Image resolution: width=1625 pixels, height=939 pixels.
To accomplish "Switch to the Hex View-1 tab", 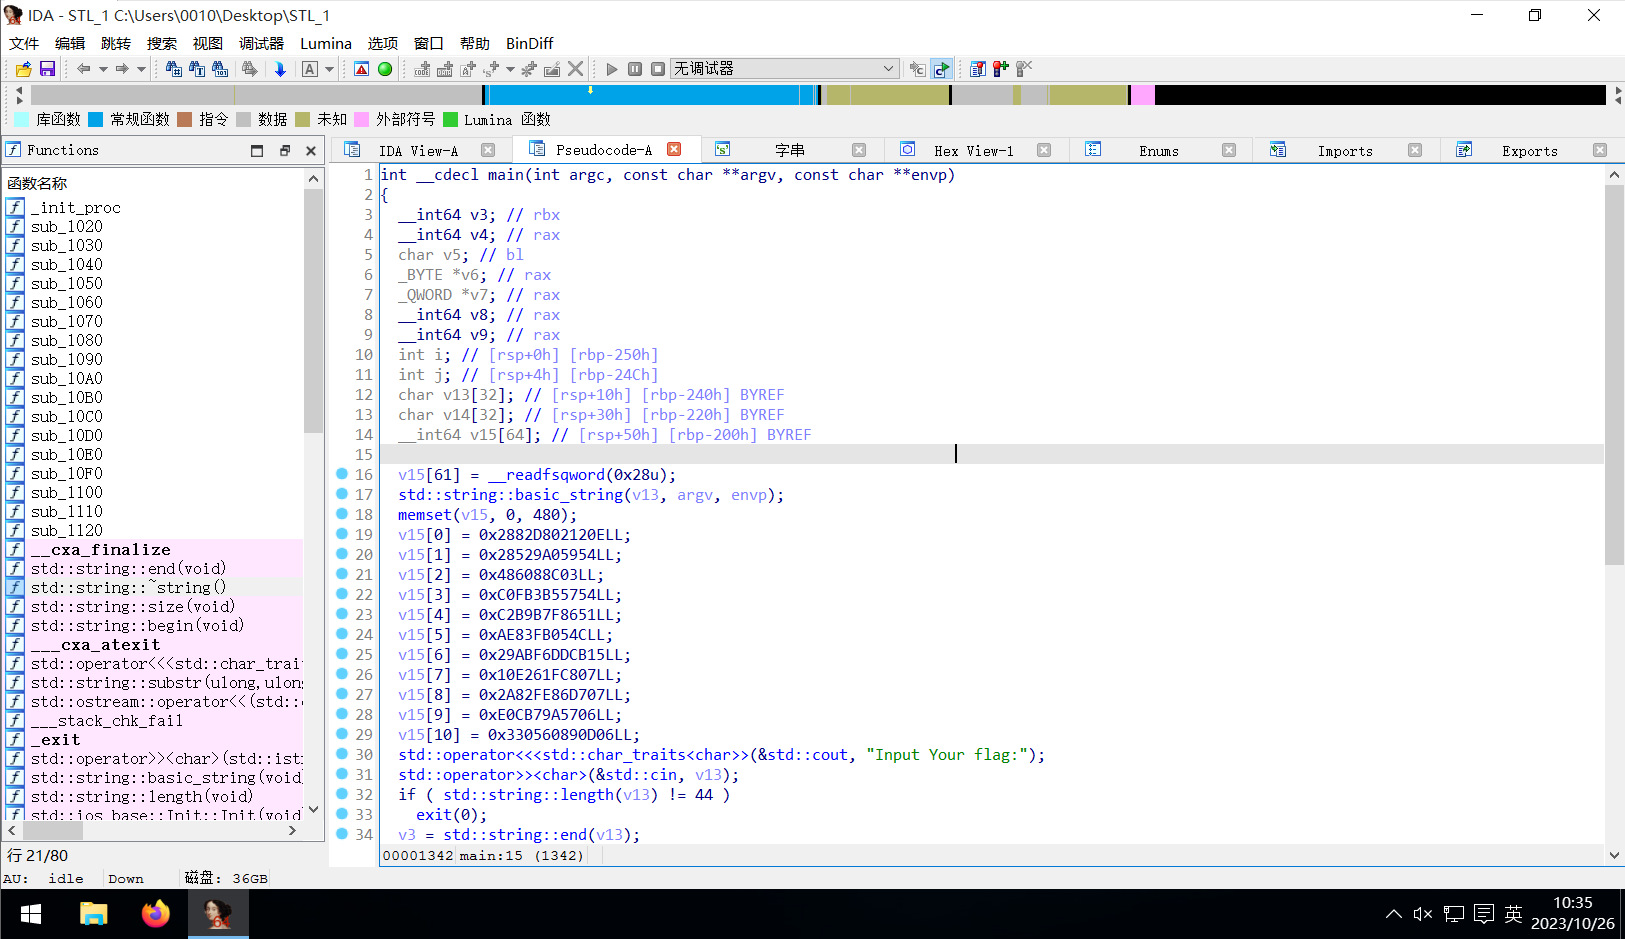I will coord(973,151).
